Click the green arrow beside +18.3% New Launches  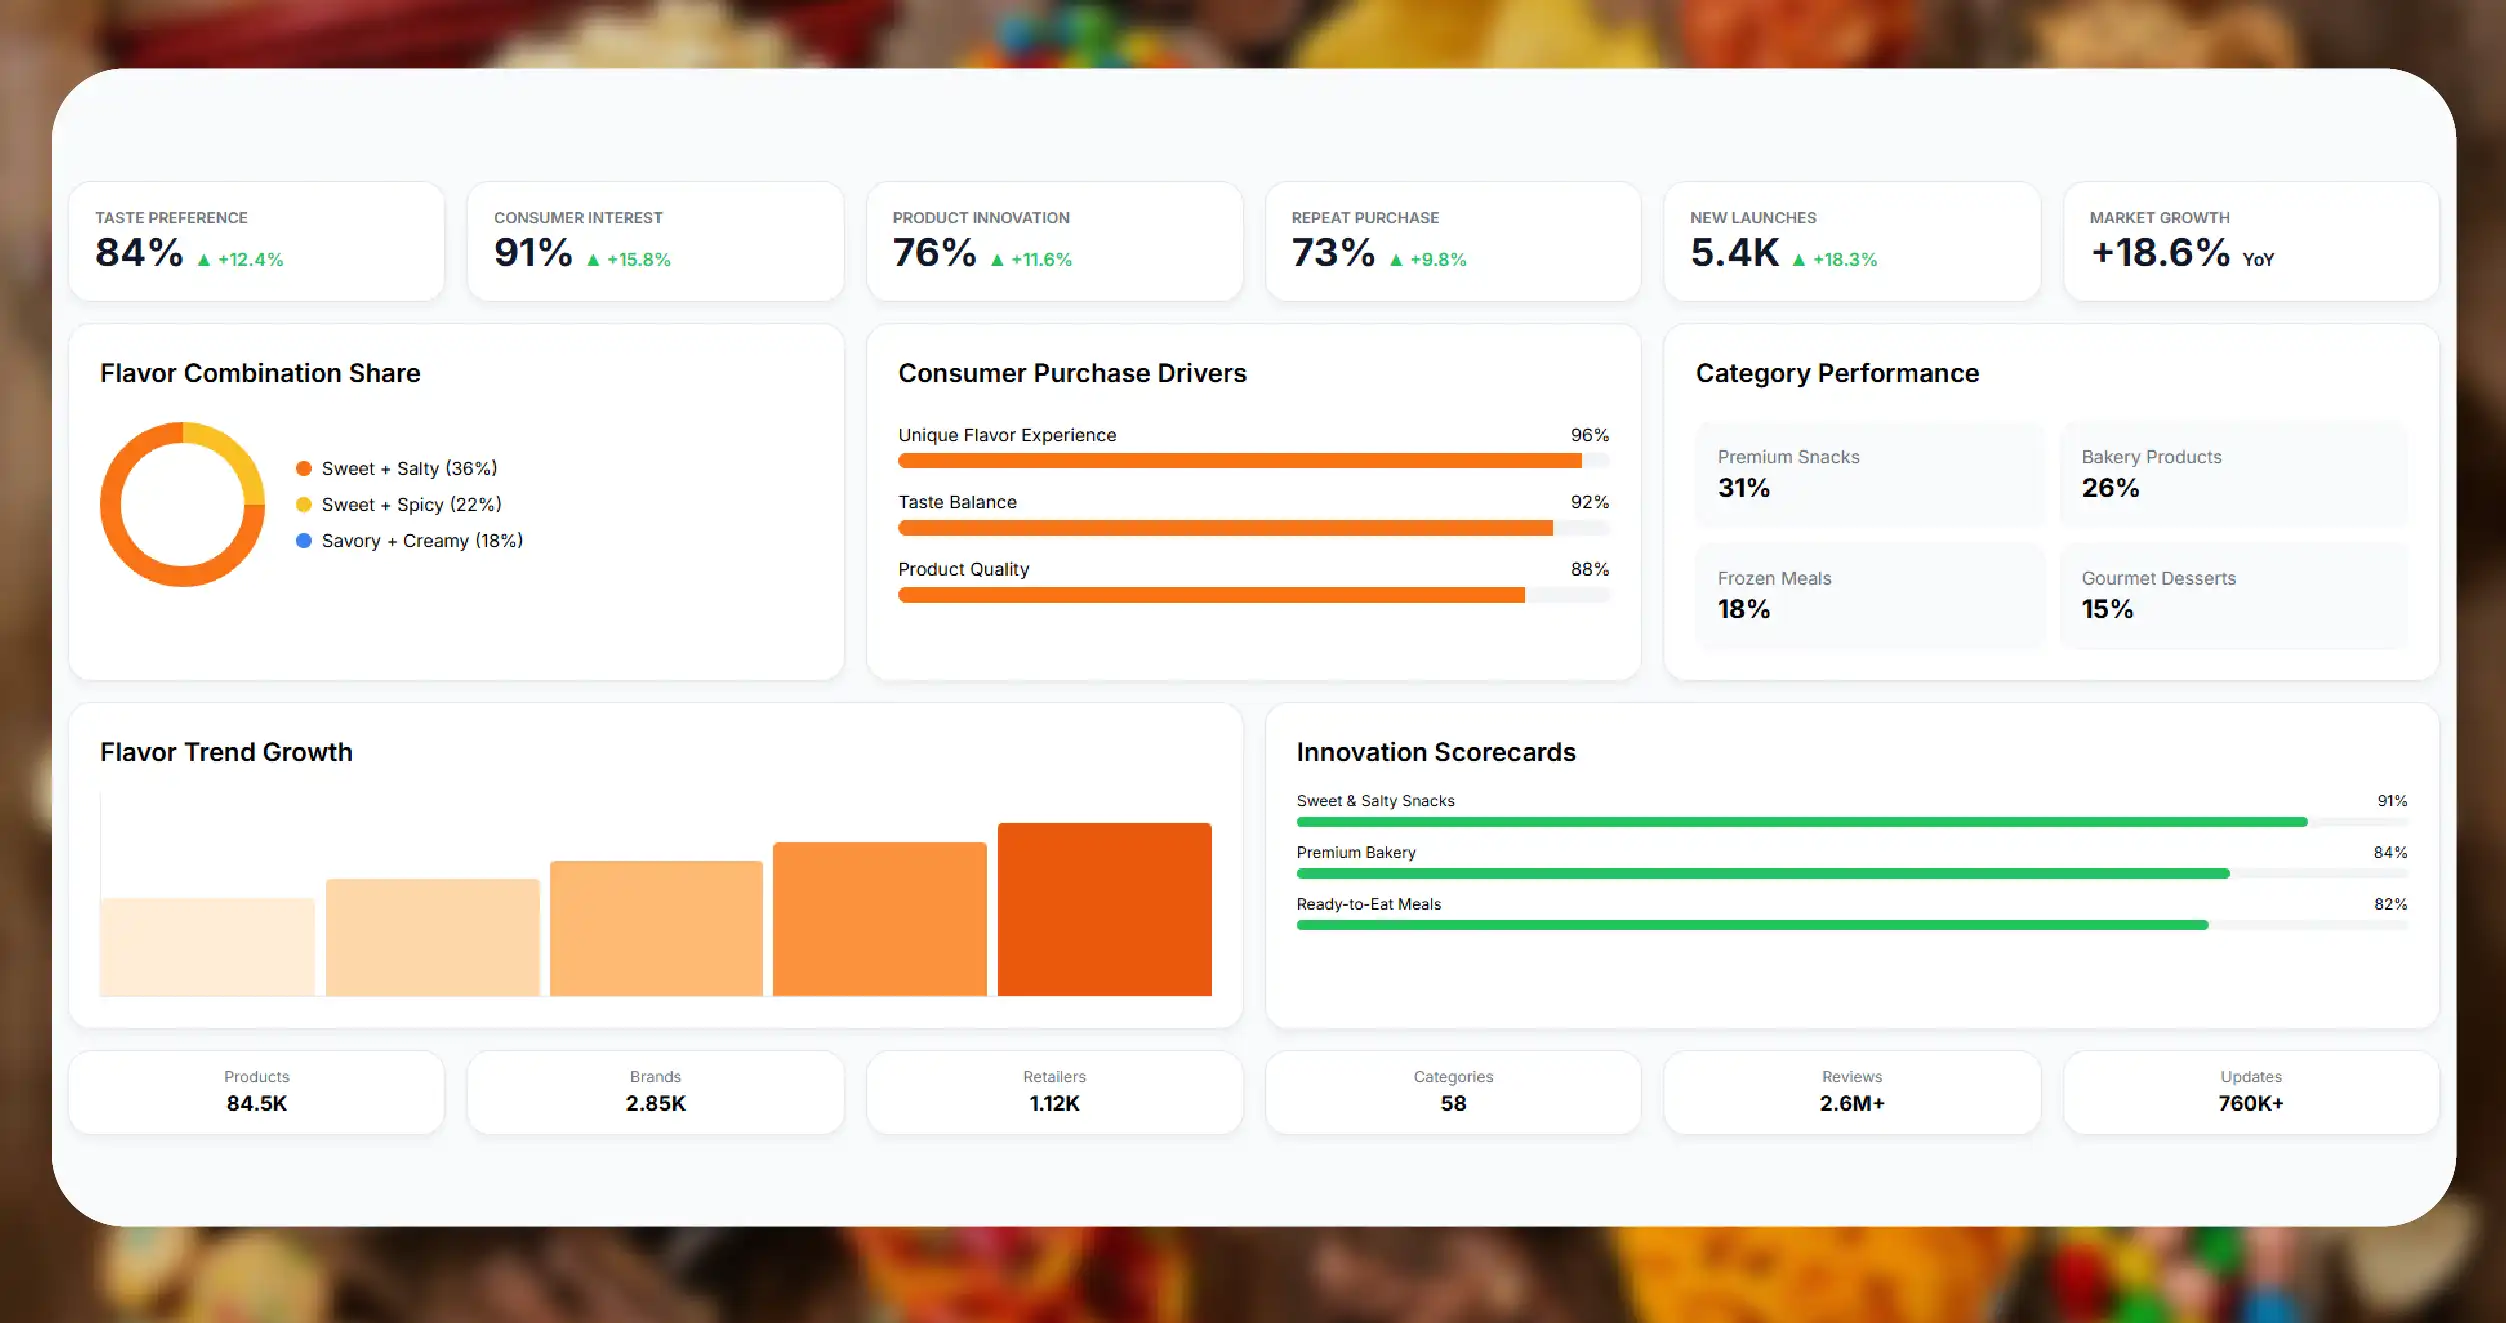click(x=1799, y=260)
